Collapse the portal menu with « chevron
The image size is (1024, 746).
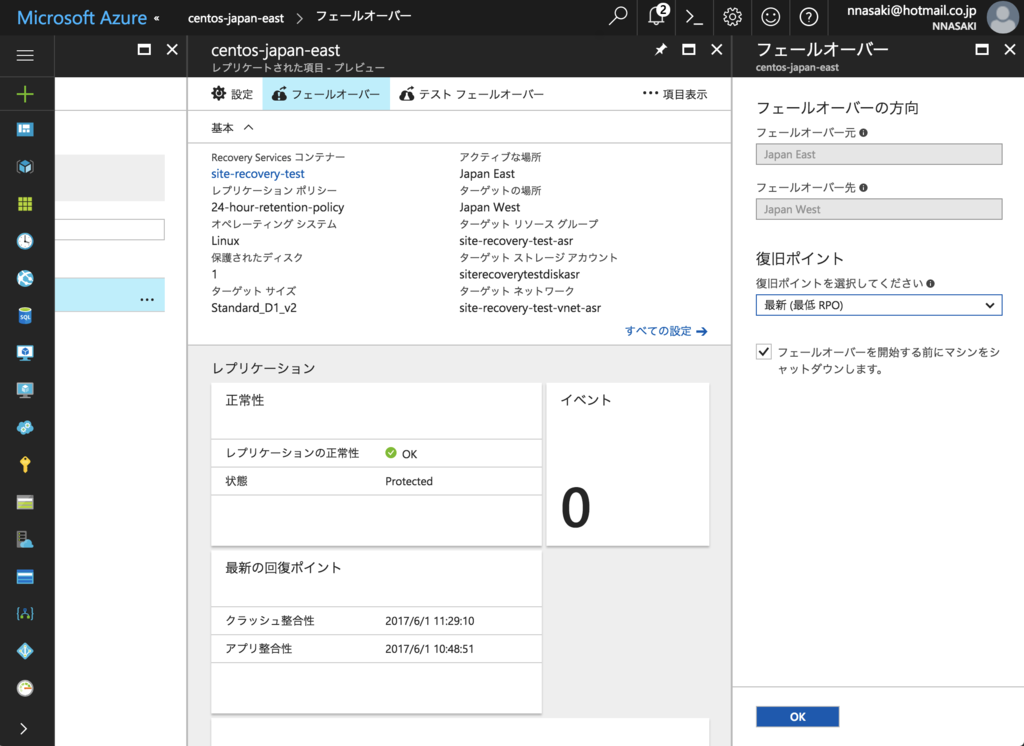pos(157,18)
